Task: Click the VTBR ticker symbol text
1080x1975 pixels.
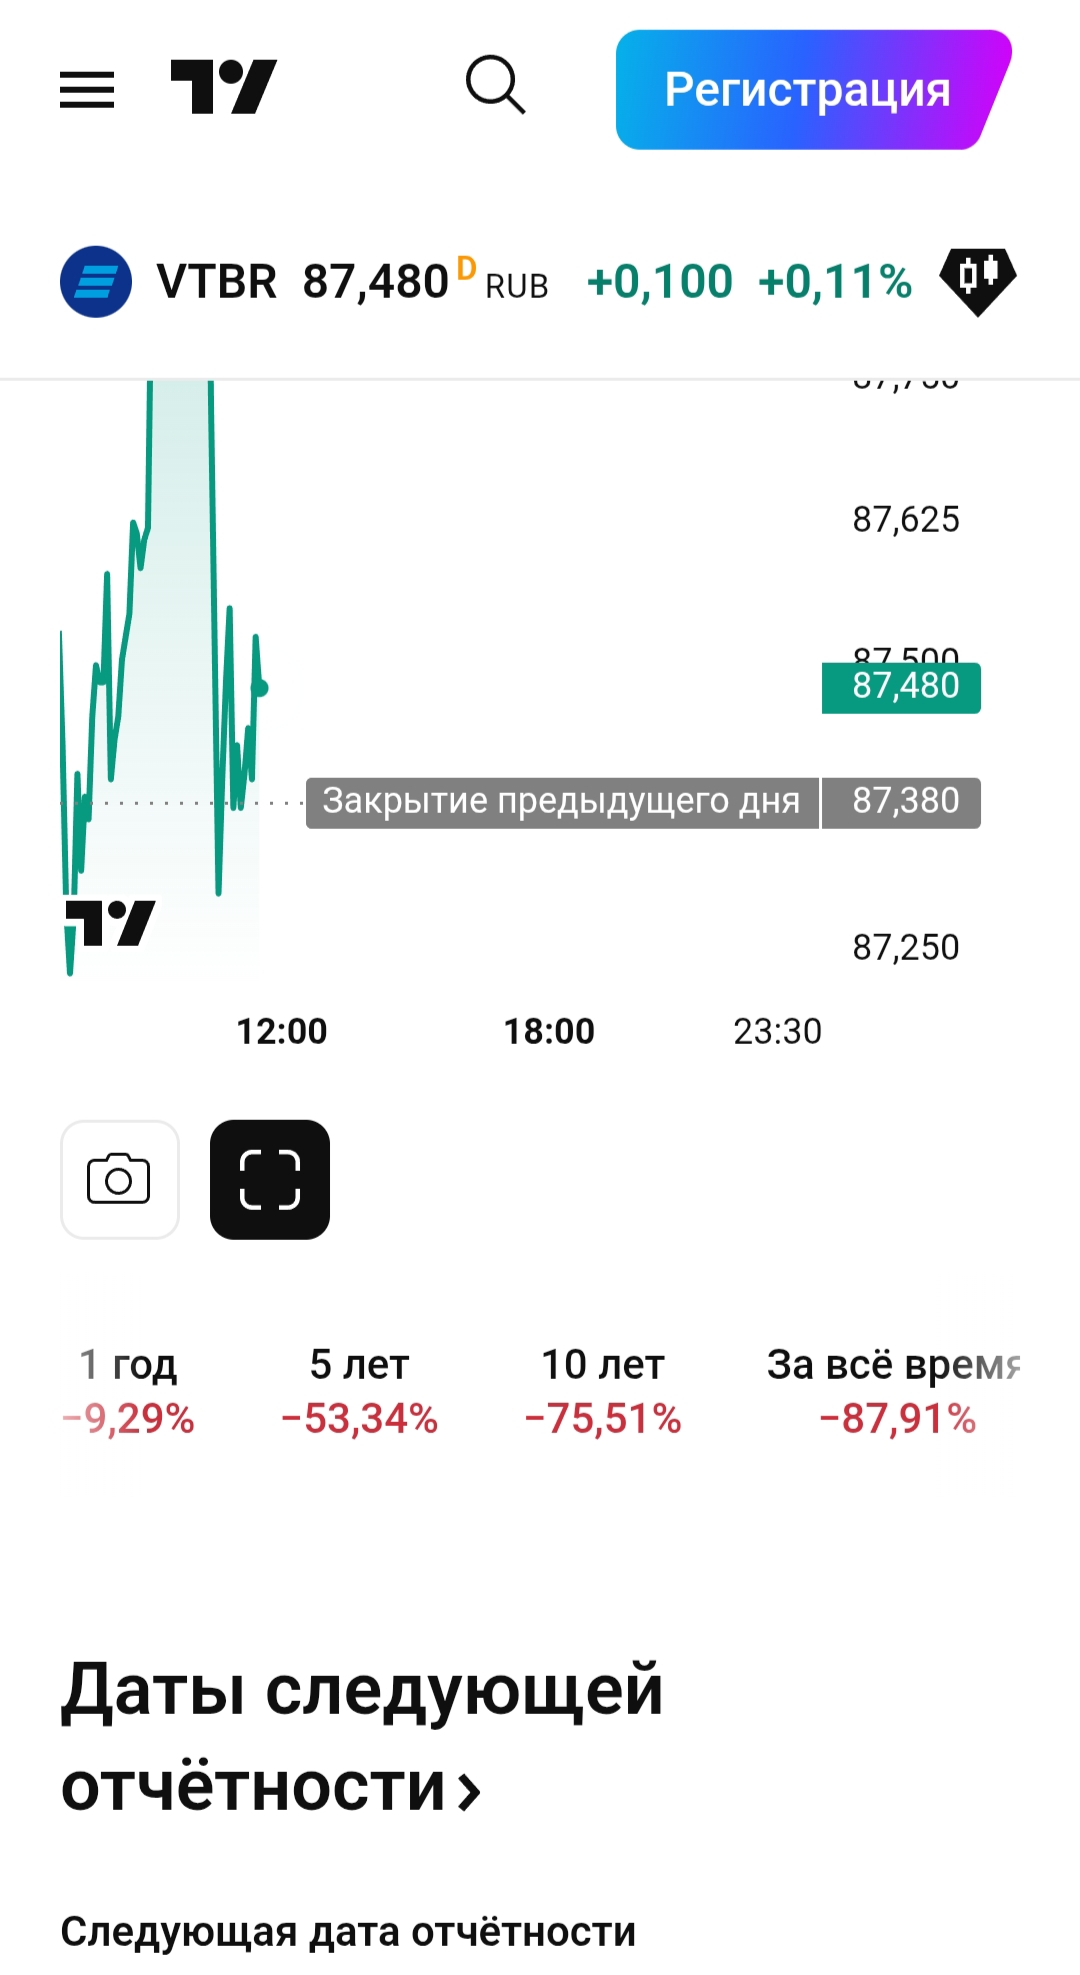Action: pos(217,282)
